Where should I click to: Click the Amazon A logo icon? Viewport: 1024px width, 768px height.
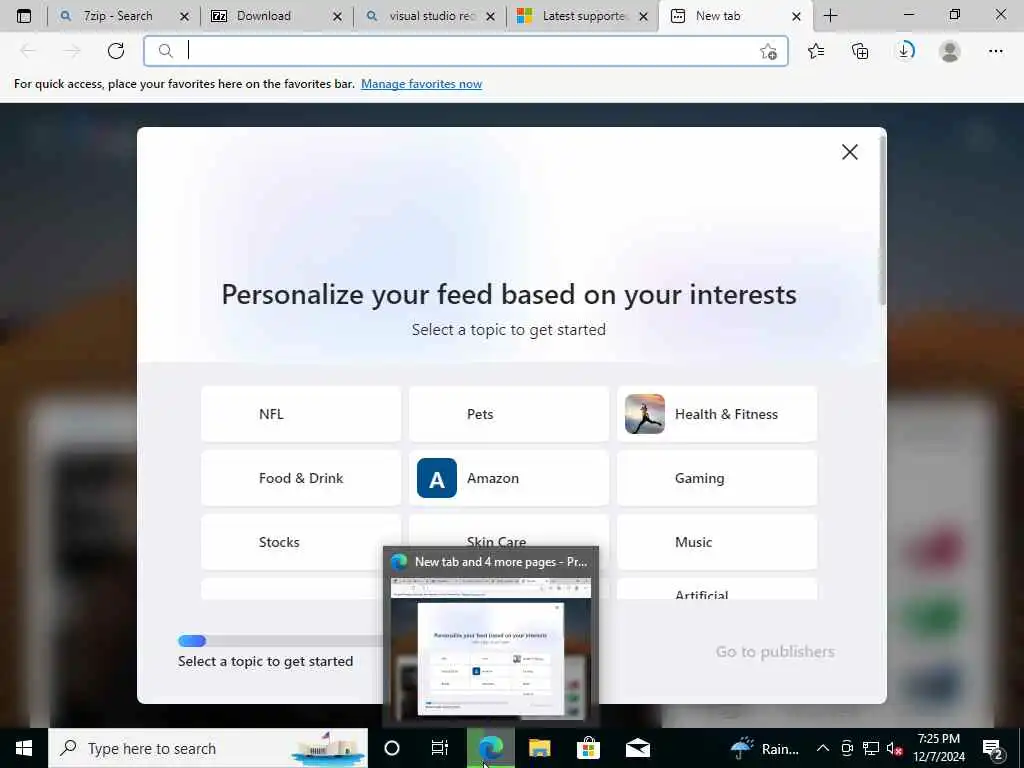point(437,478)
